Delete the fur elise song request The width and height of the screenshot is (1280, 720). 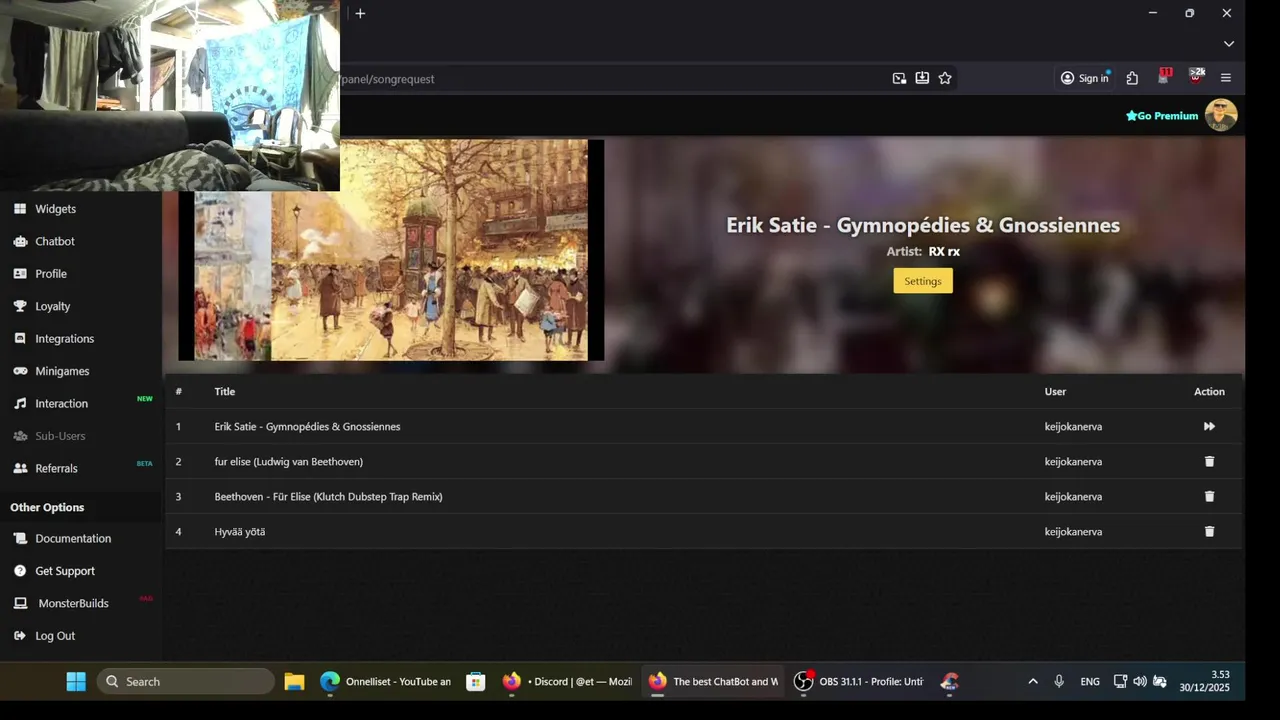tap(1209, 461)
